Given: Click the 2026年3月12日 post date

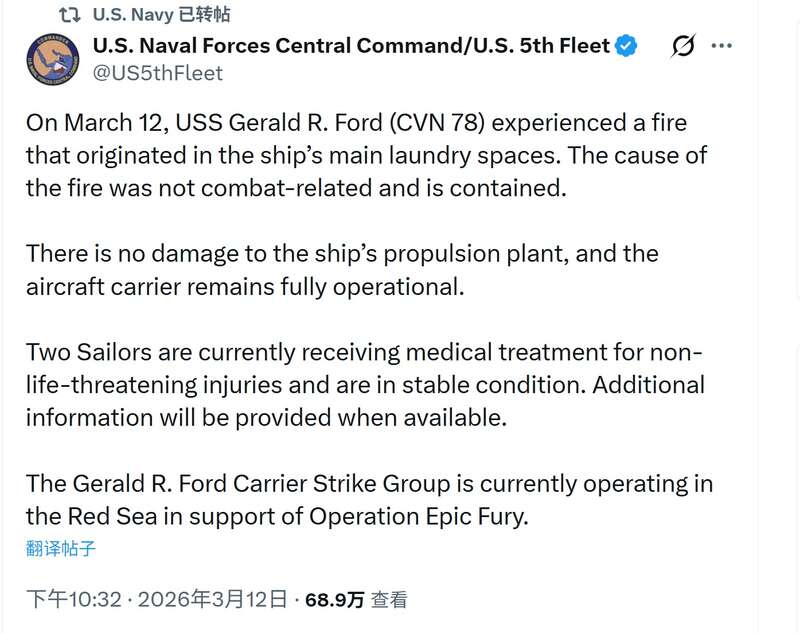Looking at the screenshot, I should click(213, 600).
